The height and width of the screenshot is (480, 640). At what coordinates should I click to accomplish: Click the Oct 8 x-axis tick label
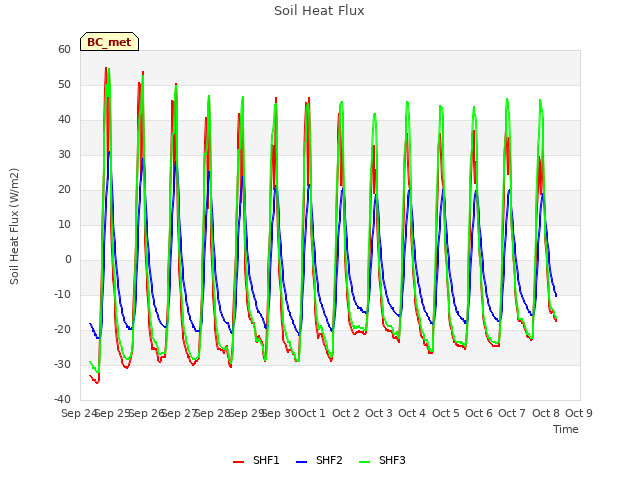546,413
